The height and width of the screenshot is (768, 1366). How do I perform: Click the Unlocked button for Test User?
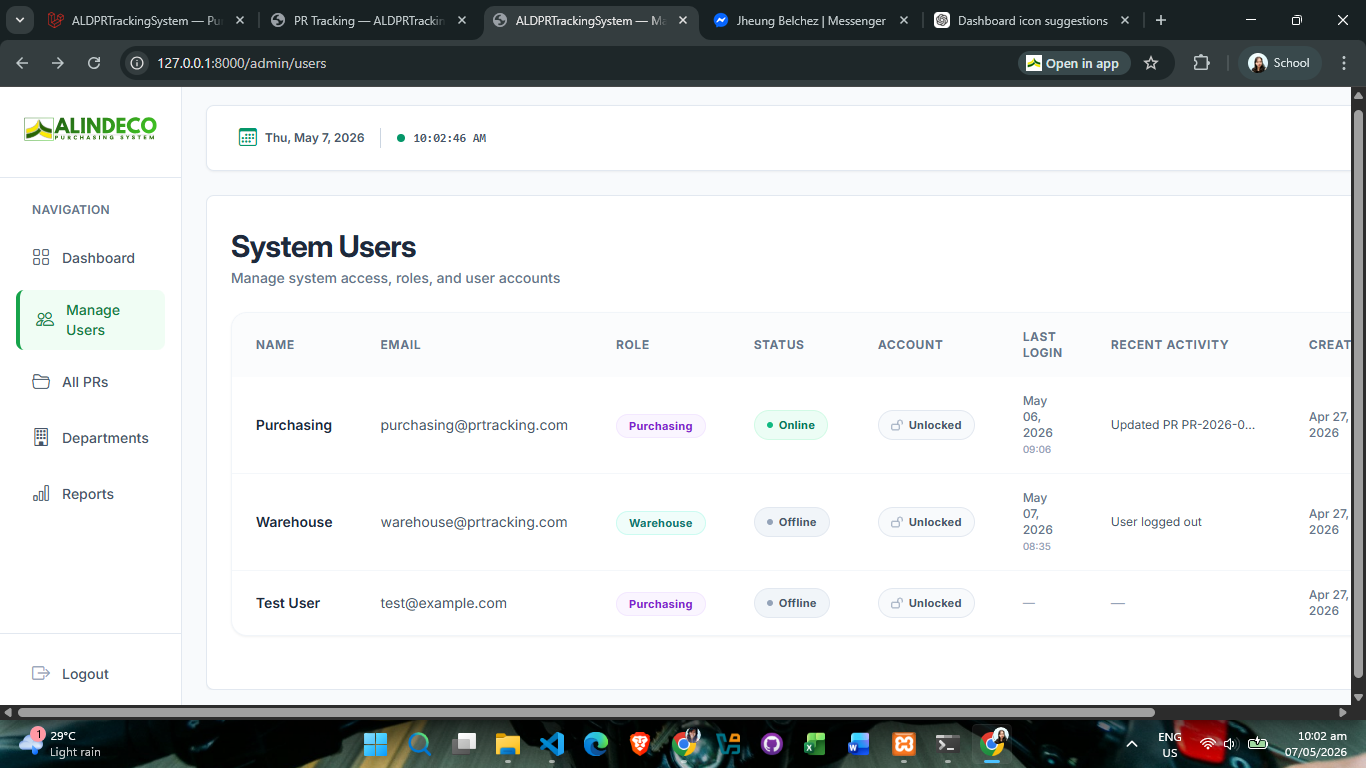(x=926, y=603)
